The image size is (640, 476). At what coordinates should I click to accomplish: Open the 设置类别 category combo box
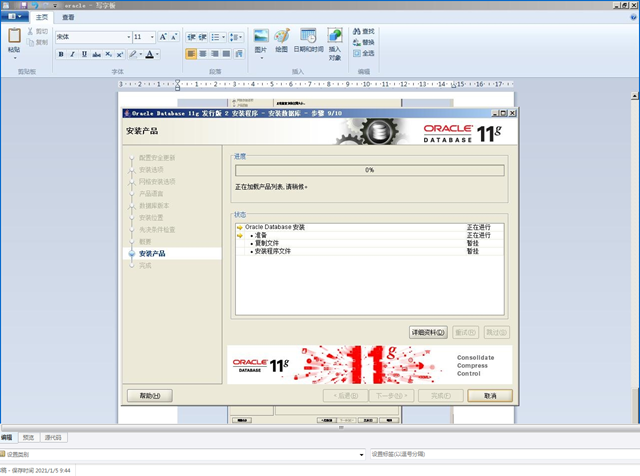(x=183, y=454)
